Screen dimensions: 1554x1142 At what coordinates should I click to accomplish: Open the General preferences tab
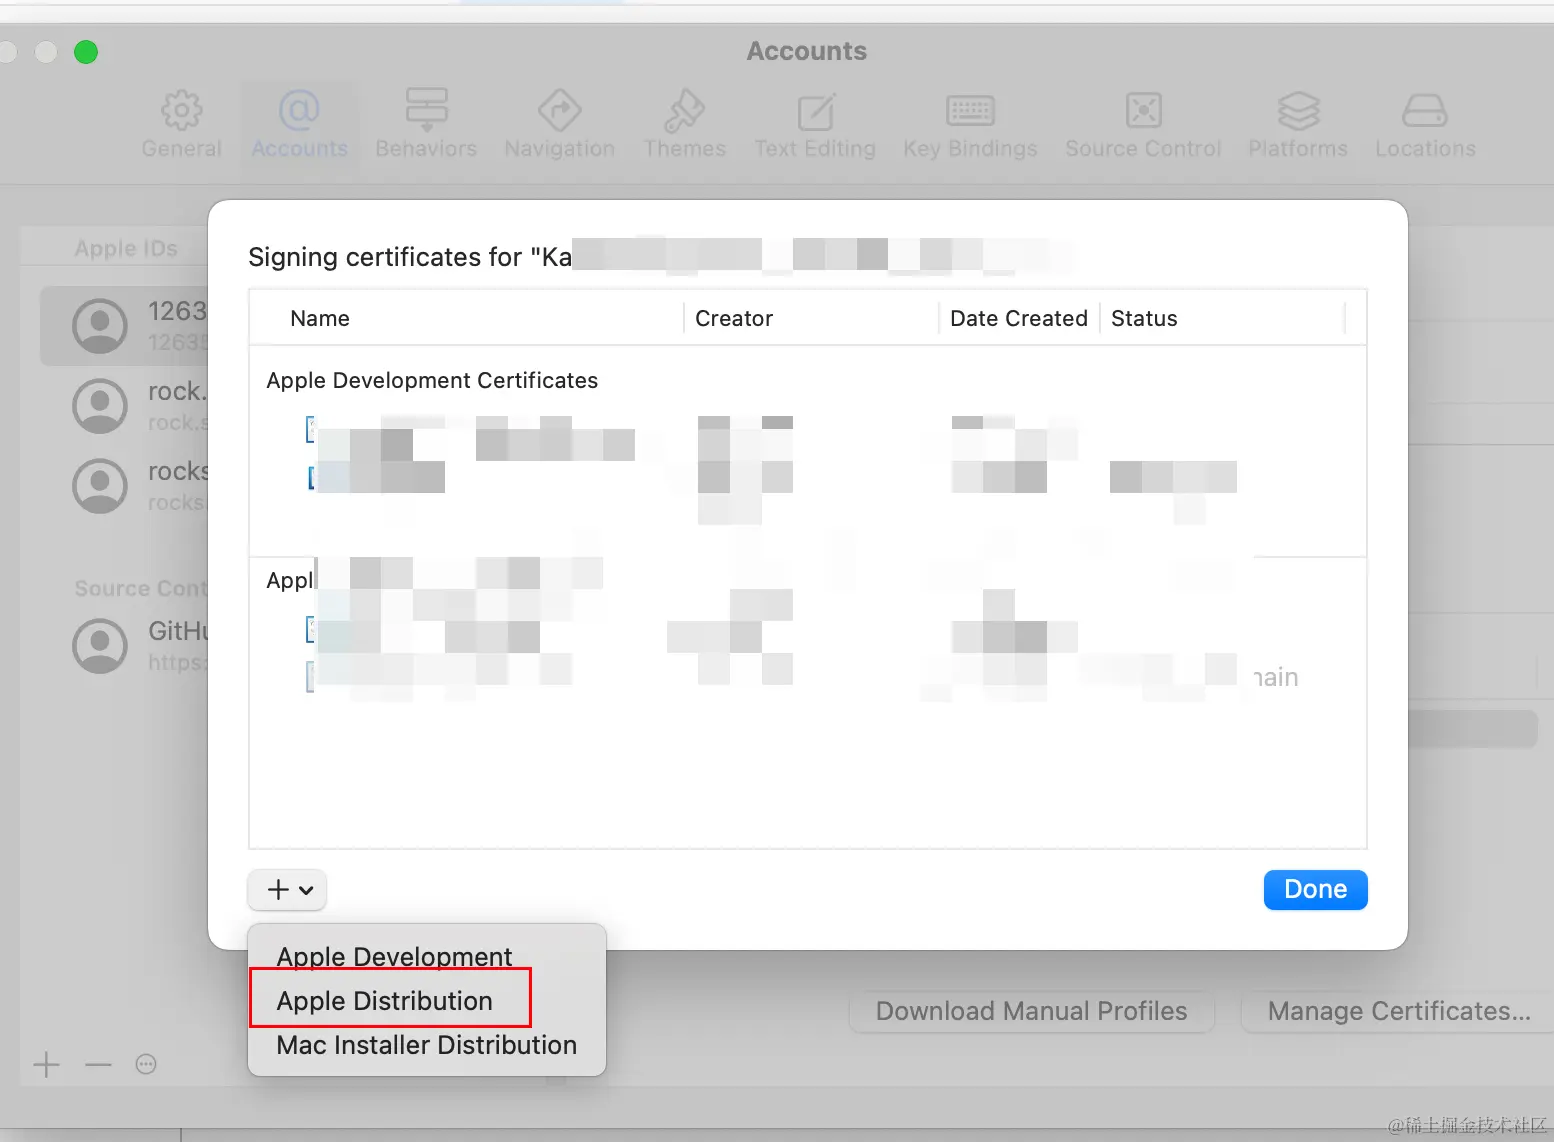[181, 125]
